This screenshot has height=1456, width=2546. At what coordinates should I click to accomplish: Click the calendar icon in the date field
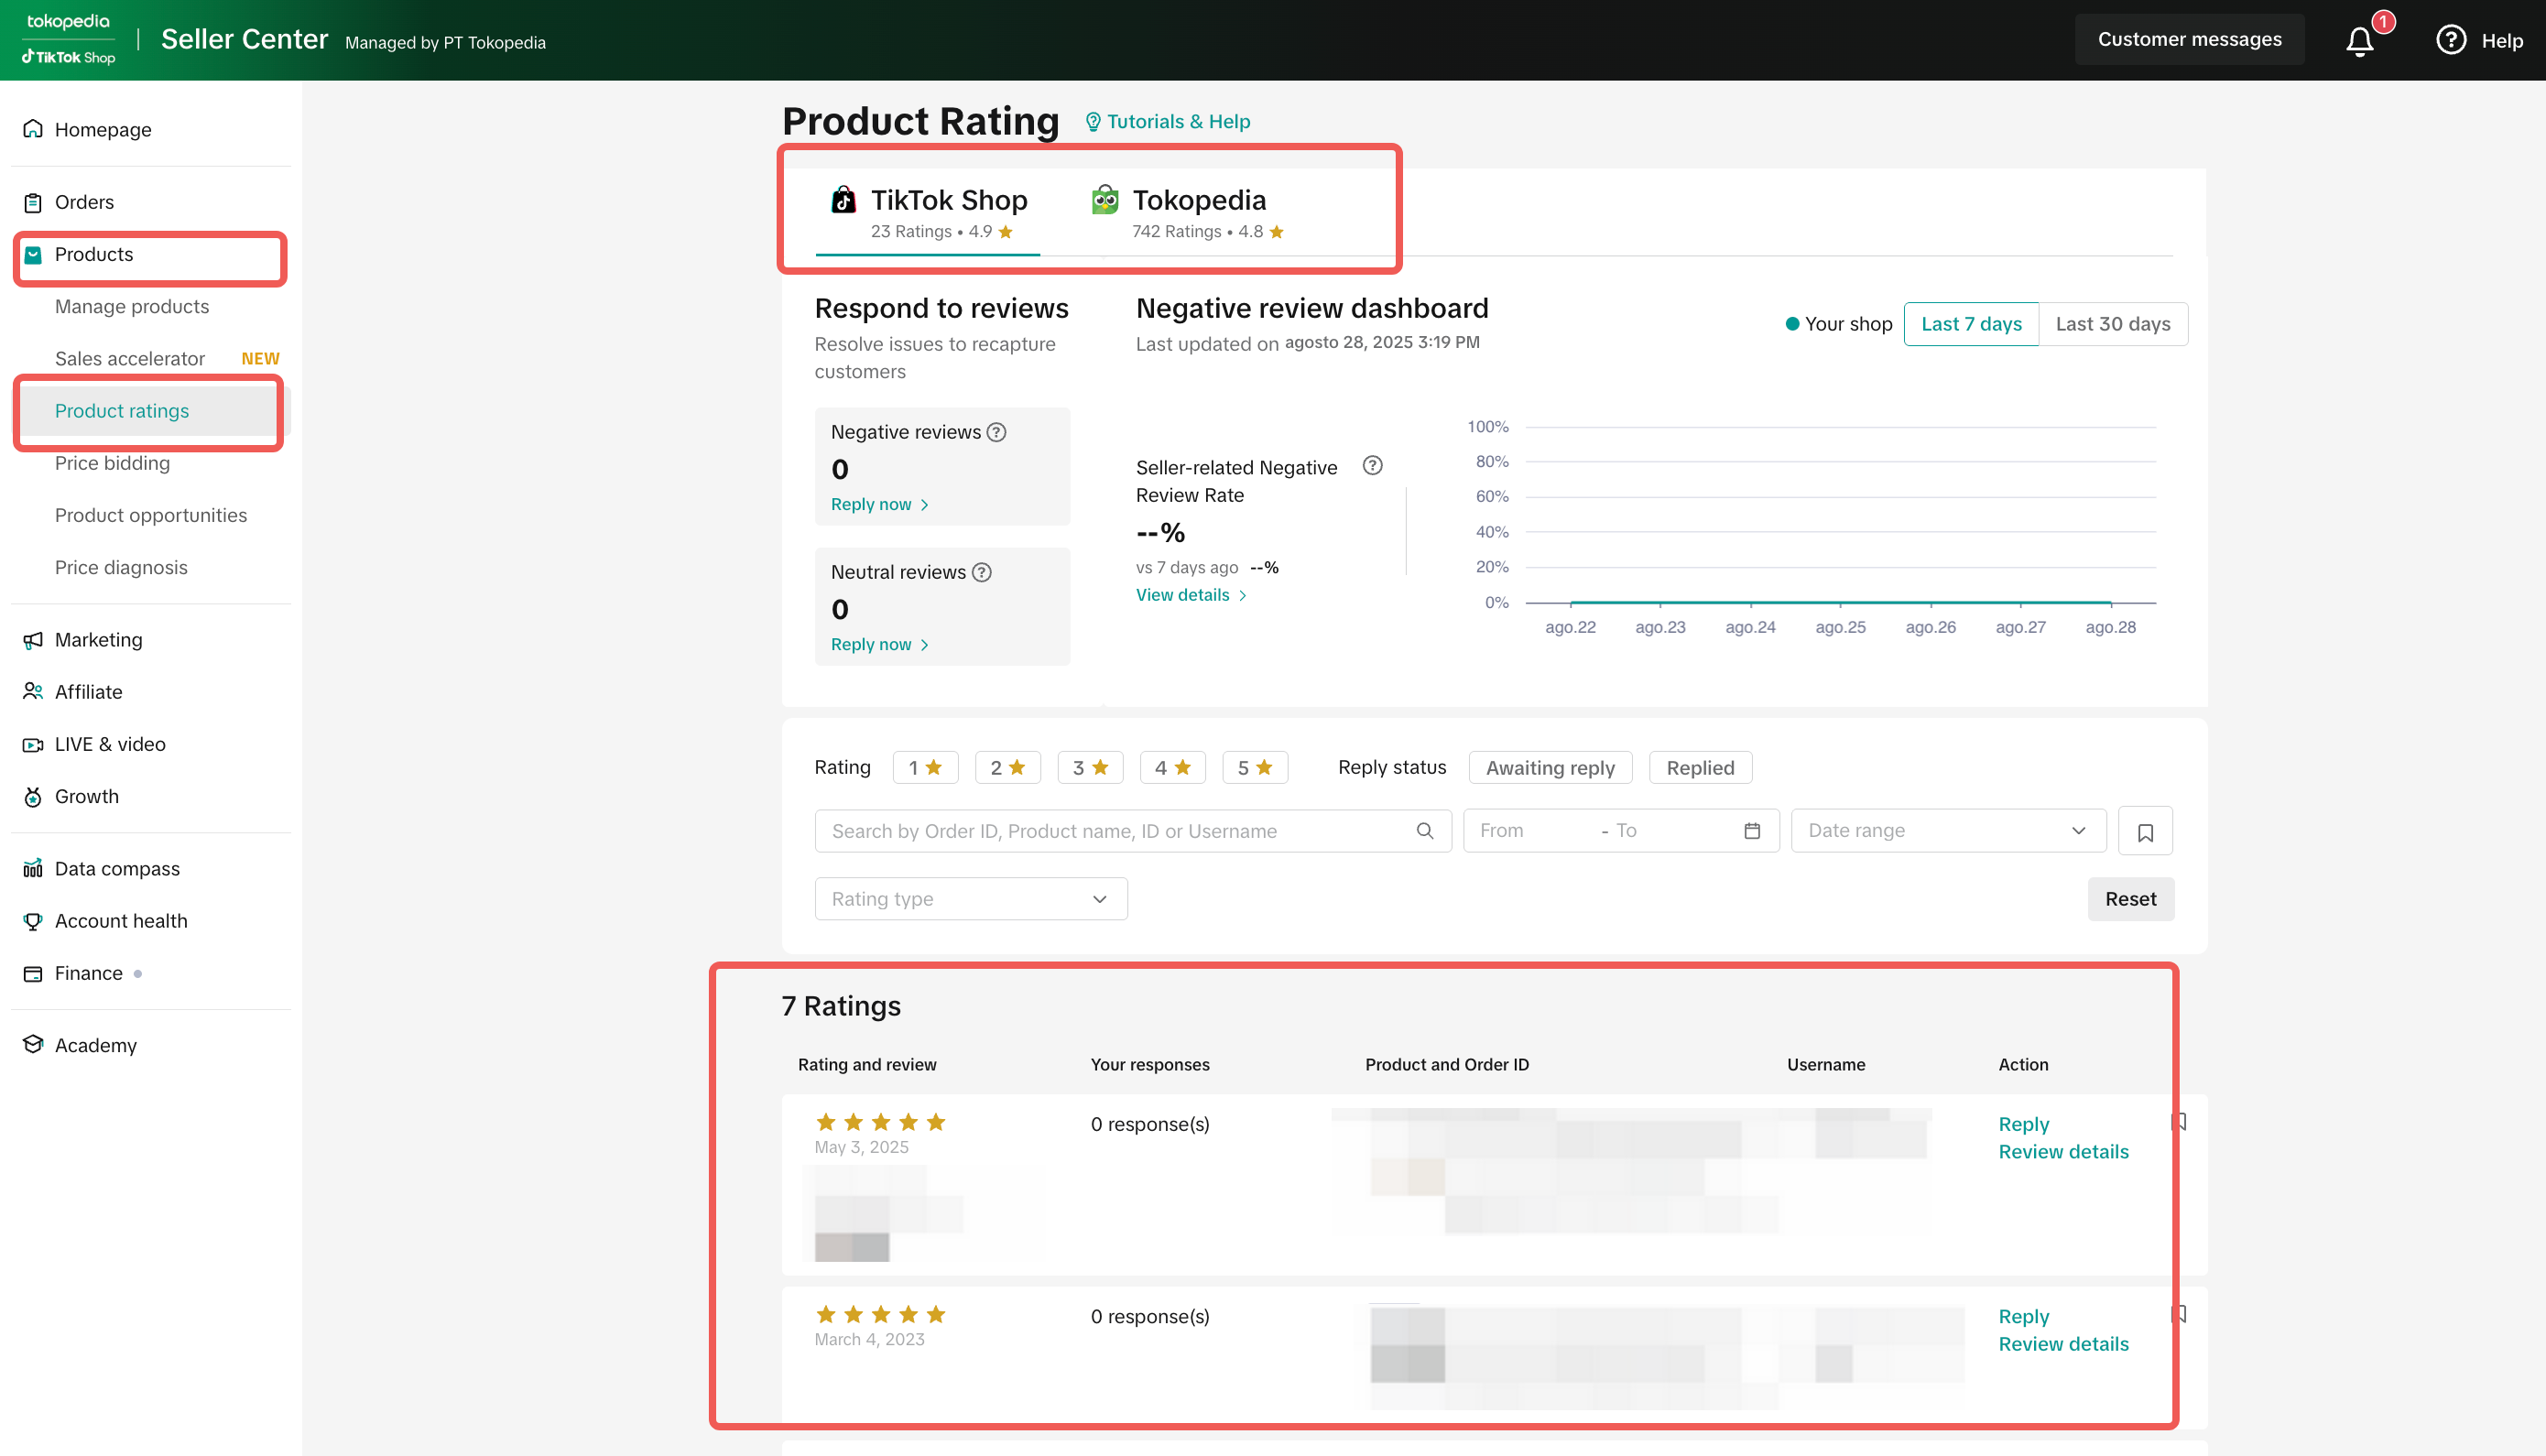click(1751, 831)
